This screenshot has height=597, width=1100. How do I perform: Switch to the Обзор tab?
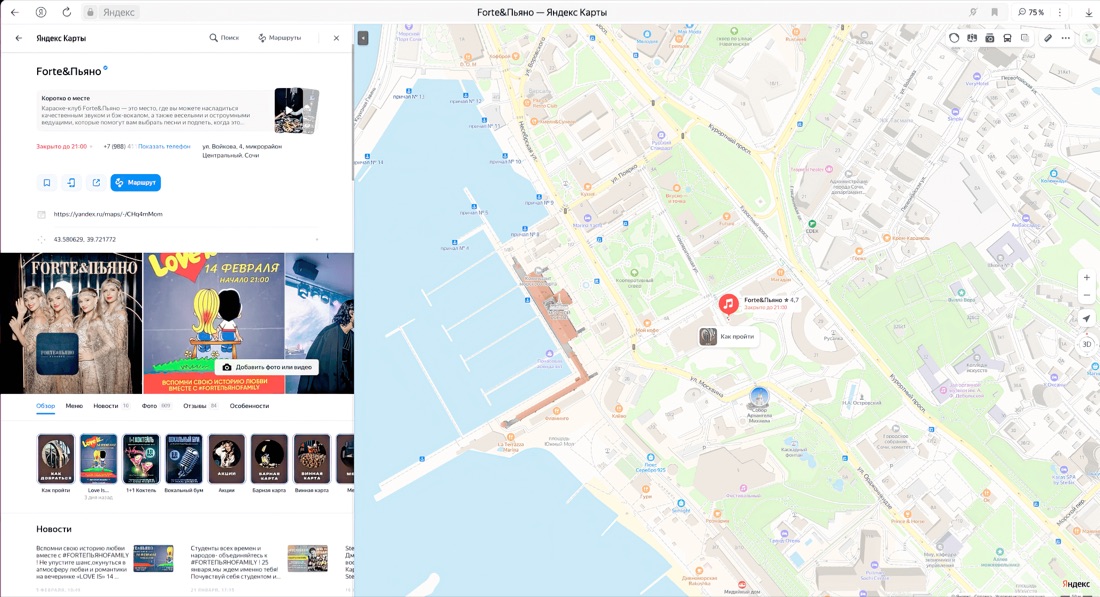coord(46,406)
